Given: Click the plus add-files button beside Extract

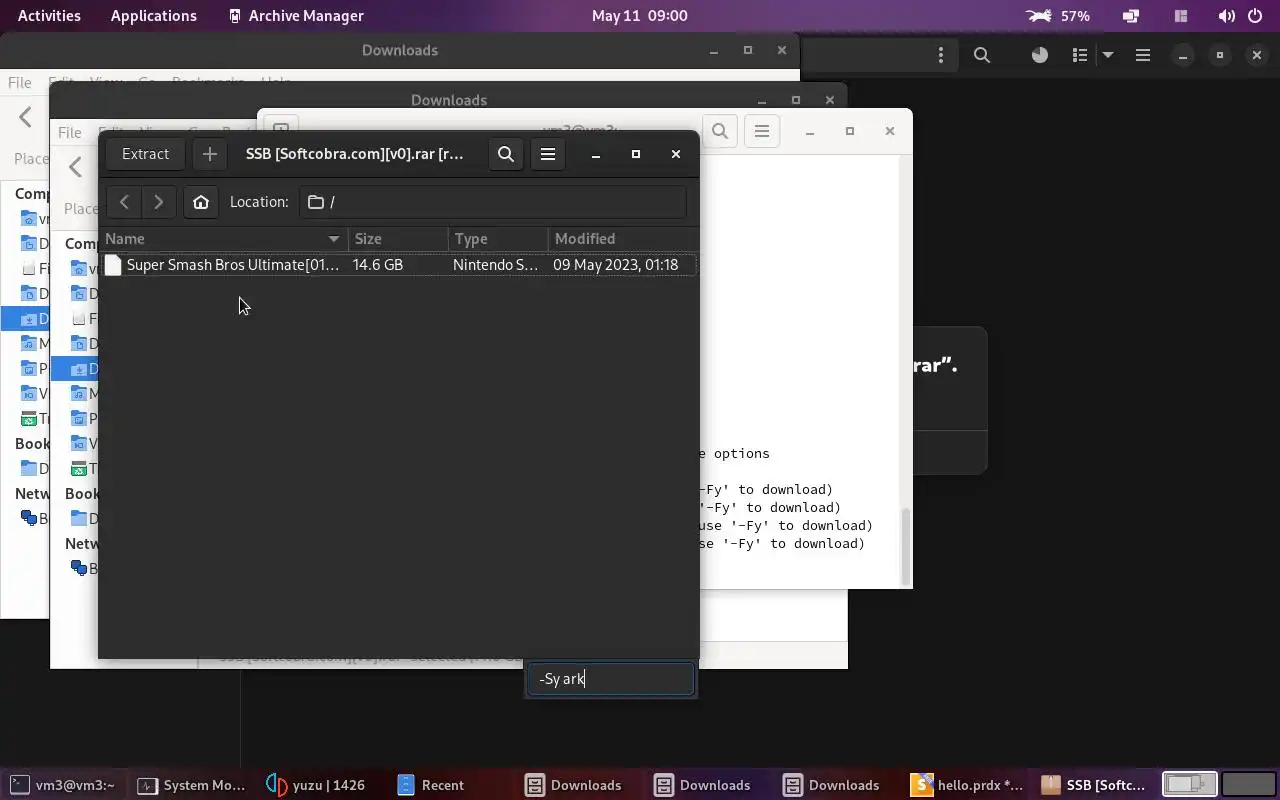Looking at the screenshot, I should pyautogui.click(x=209, y=154).
